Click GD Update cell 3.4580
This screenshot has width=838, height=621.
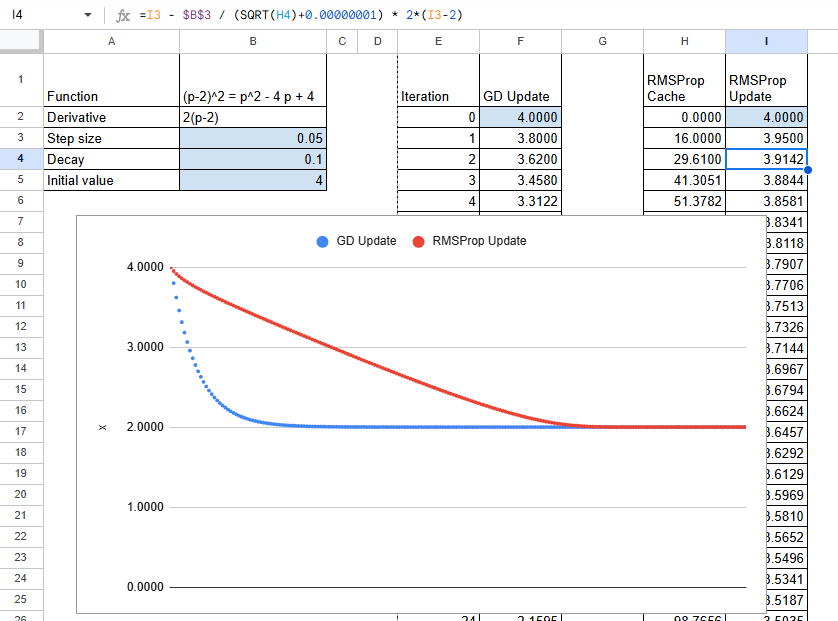click(x=521, y=180)
